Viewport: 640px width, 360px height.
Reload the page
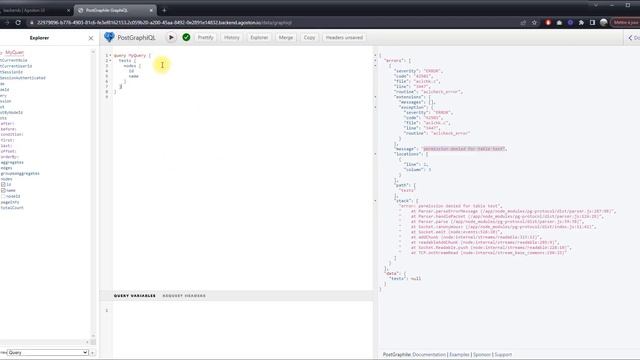click(18, 22)
